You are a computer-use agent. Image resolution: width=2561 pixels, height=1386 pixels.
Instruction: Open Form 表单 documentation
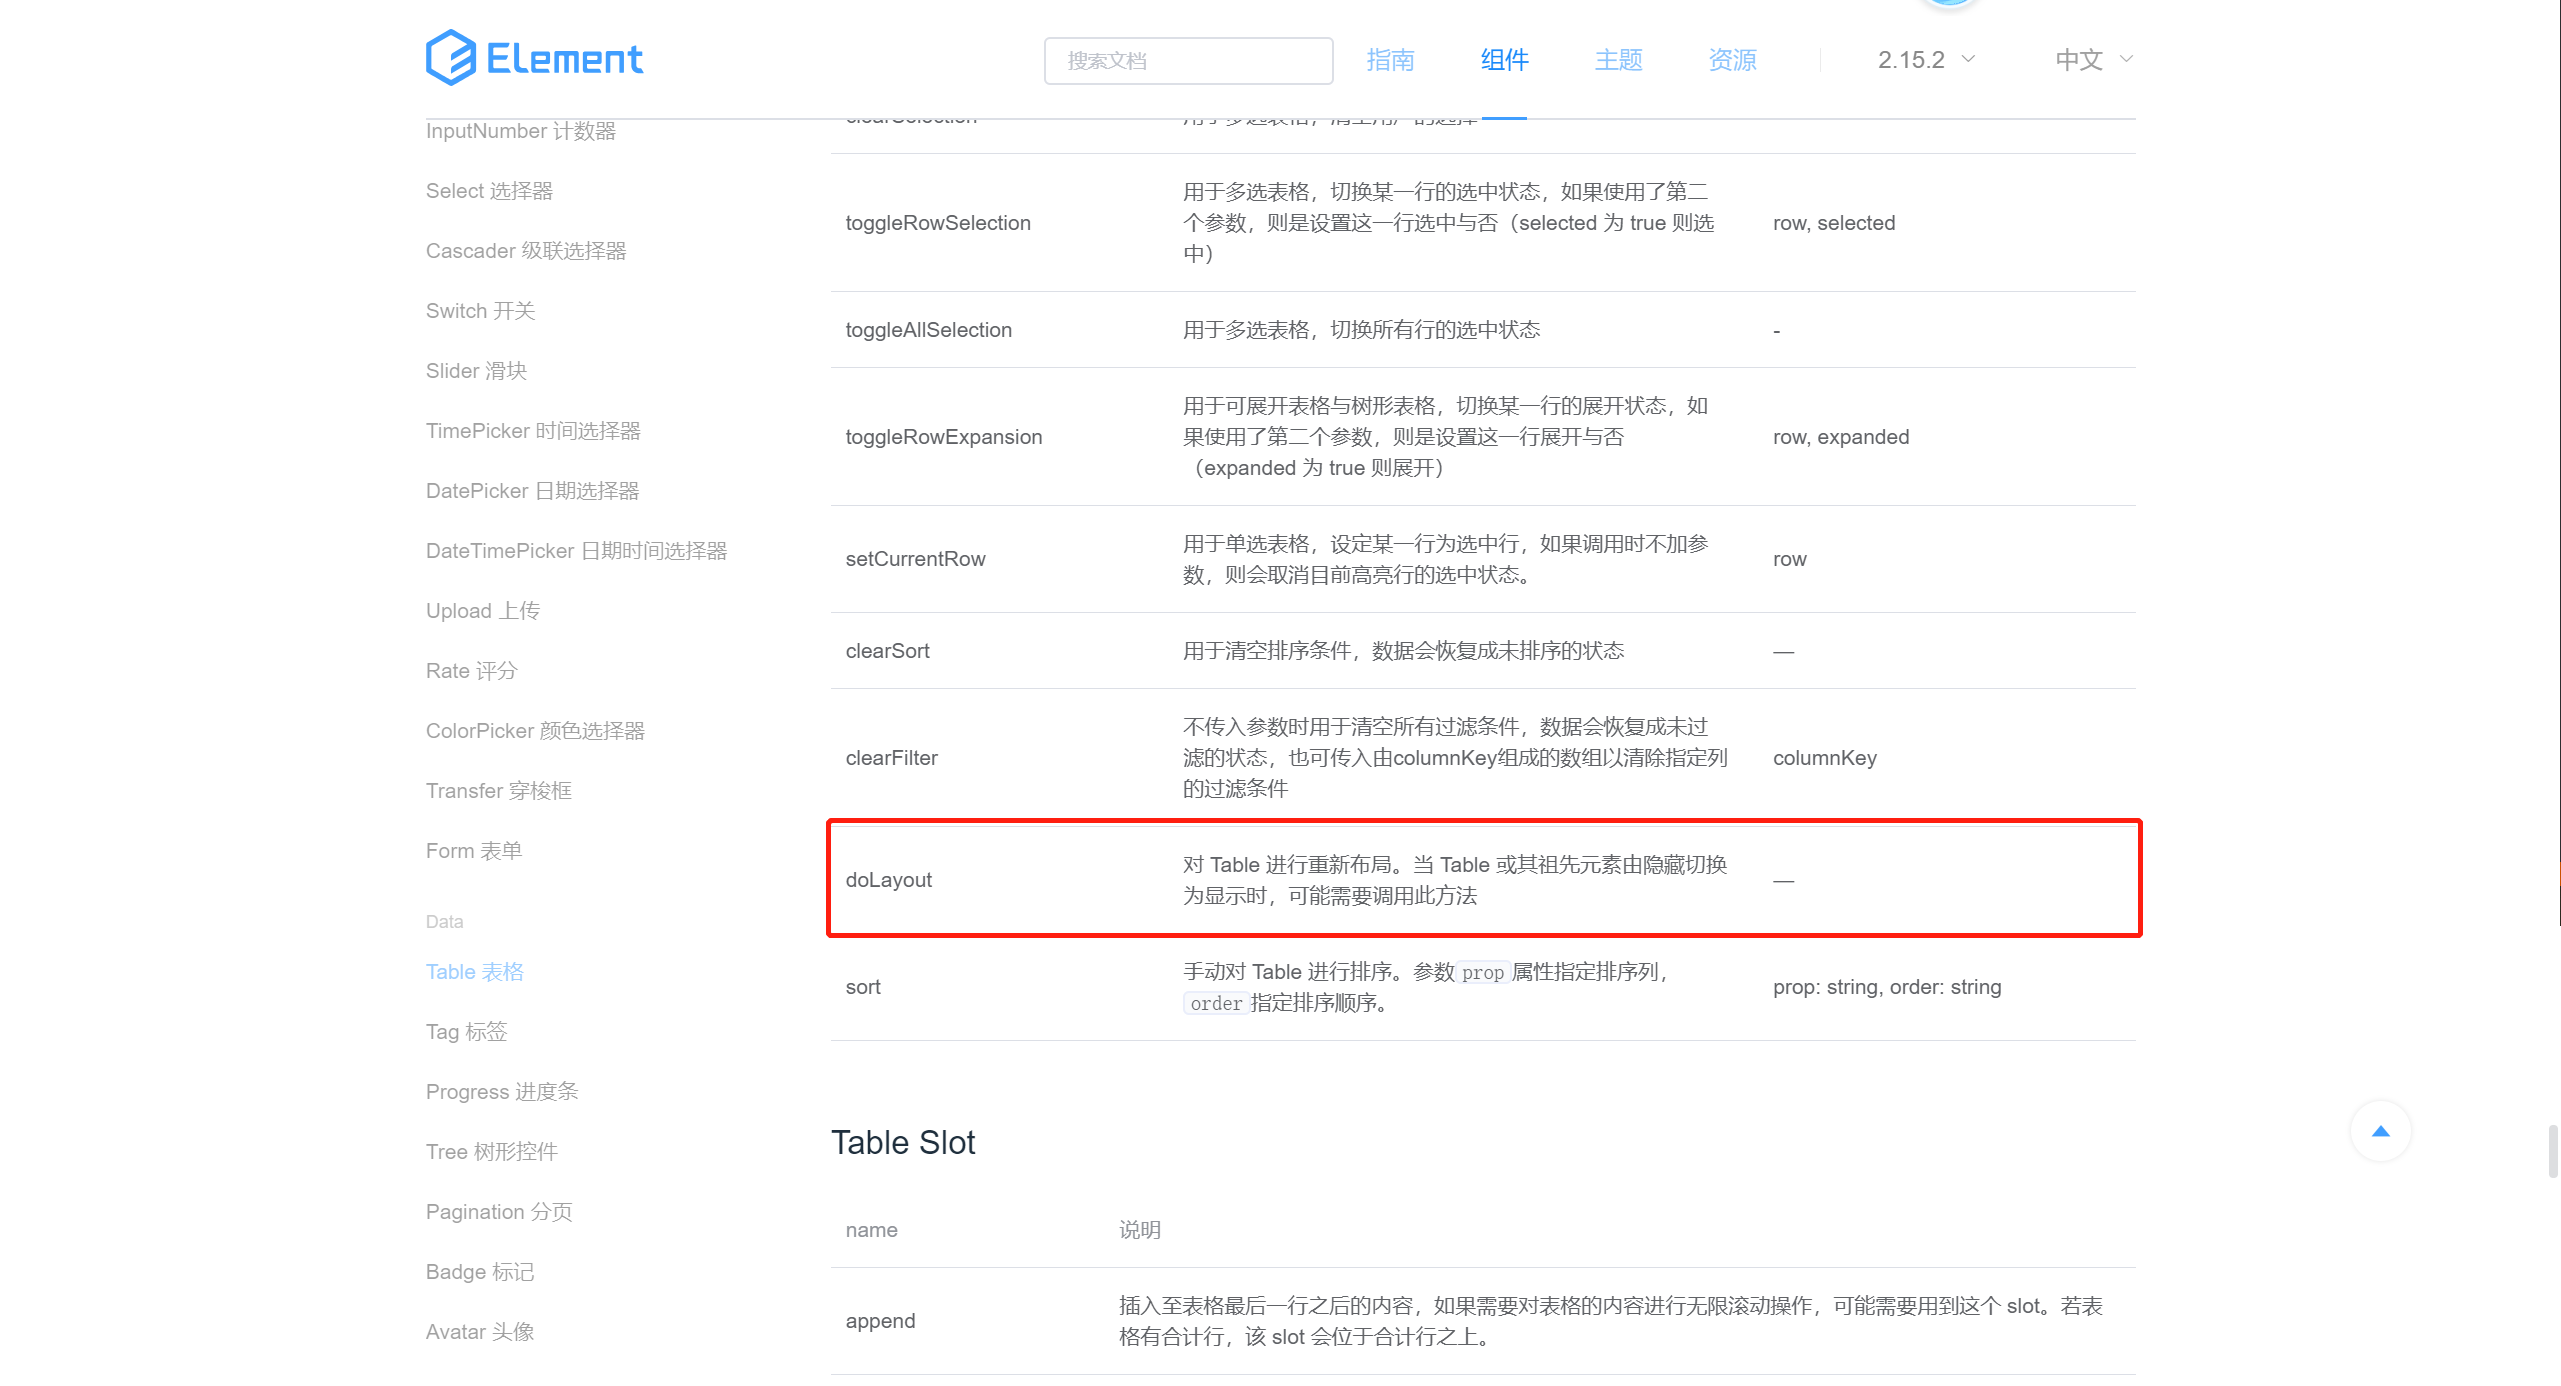tap(474, 850)
